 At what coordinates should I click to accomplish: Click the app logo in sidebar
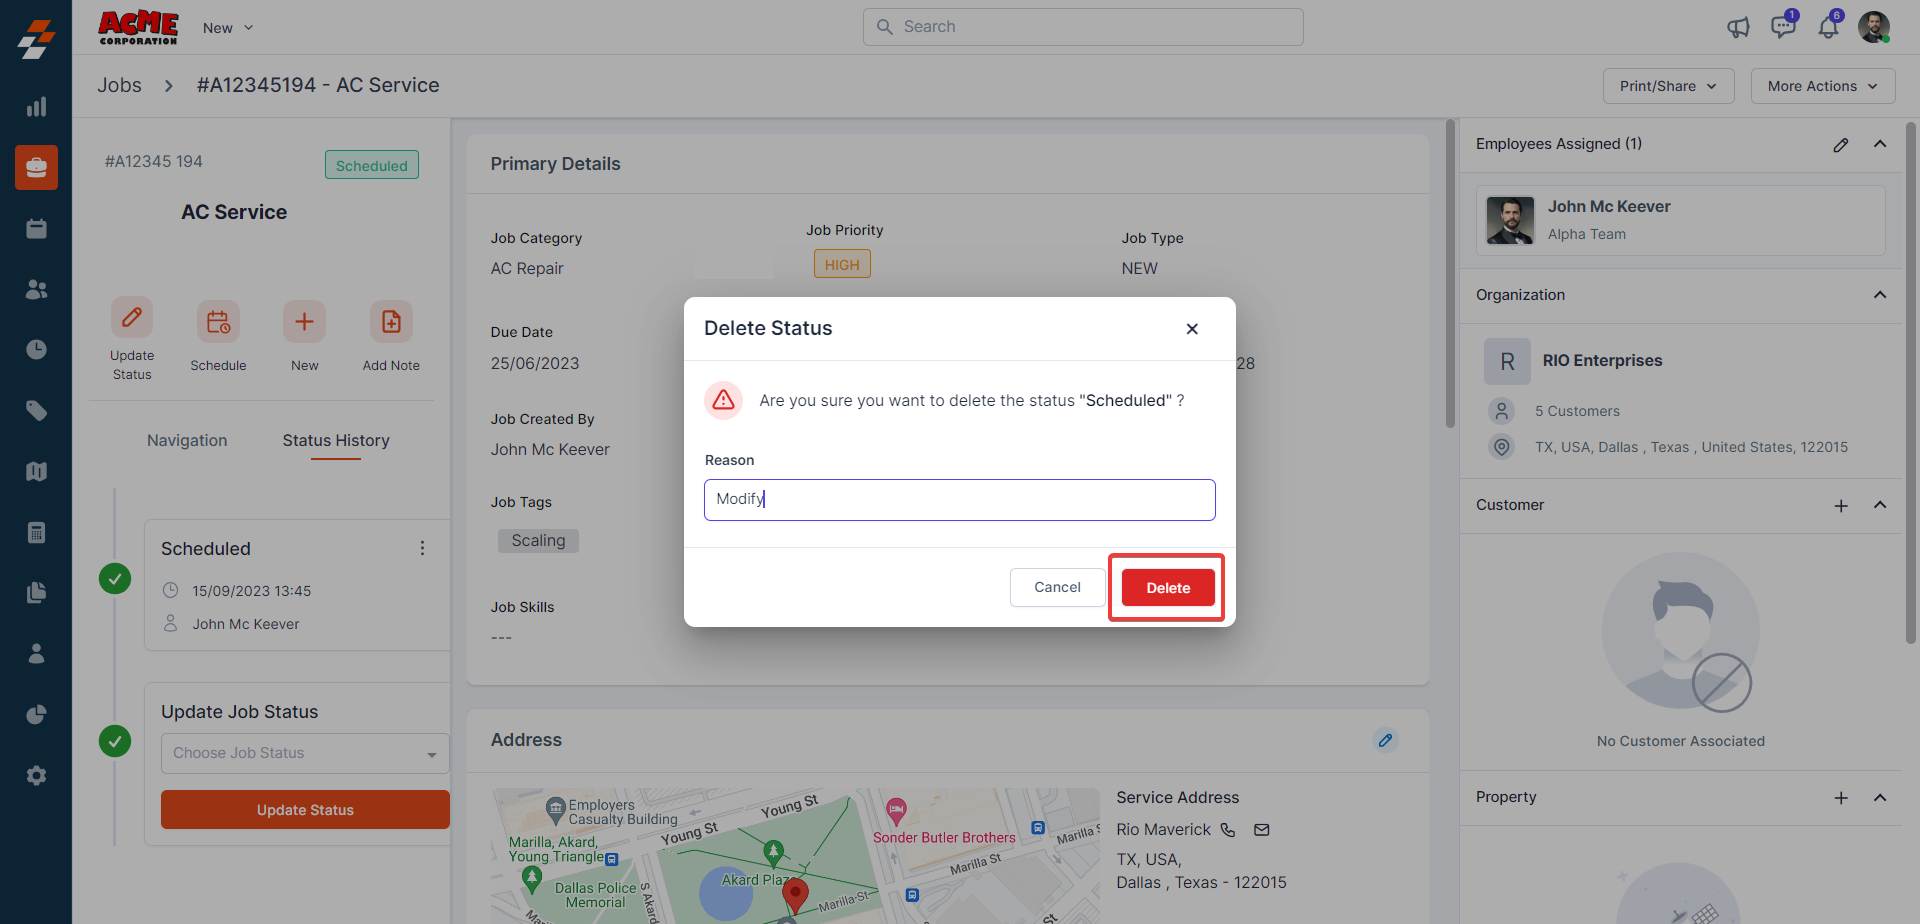pos(36,38)
